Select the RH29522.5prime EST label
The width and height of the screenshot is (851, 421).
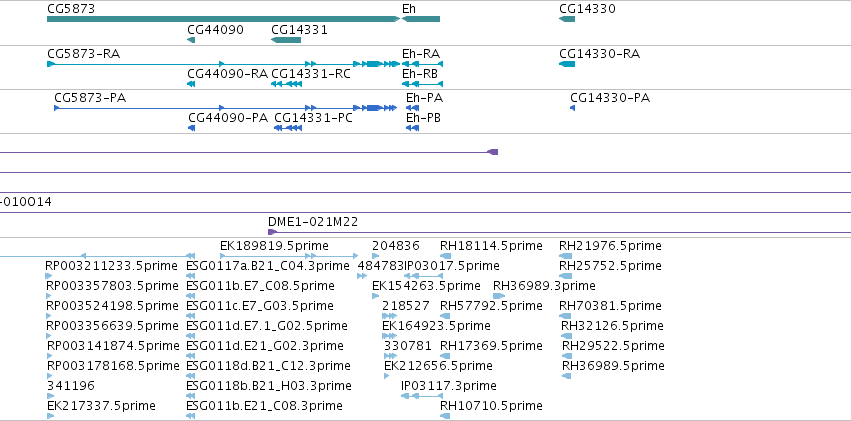(x=613, y=346)
